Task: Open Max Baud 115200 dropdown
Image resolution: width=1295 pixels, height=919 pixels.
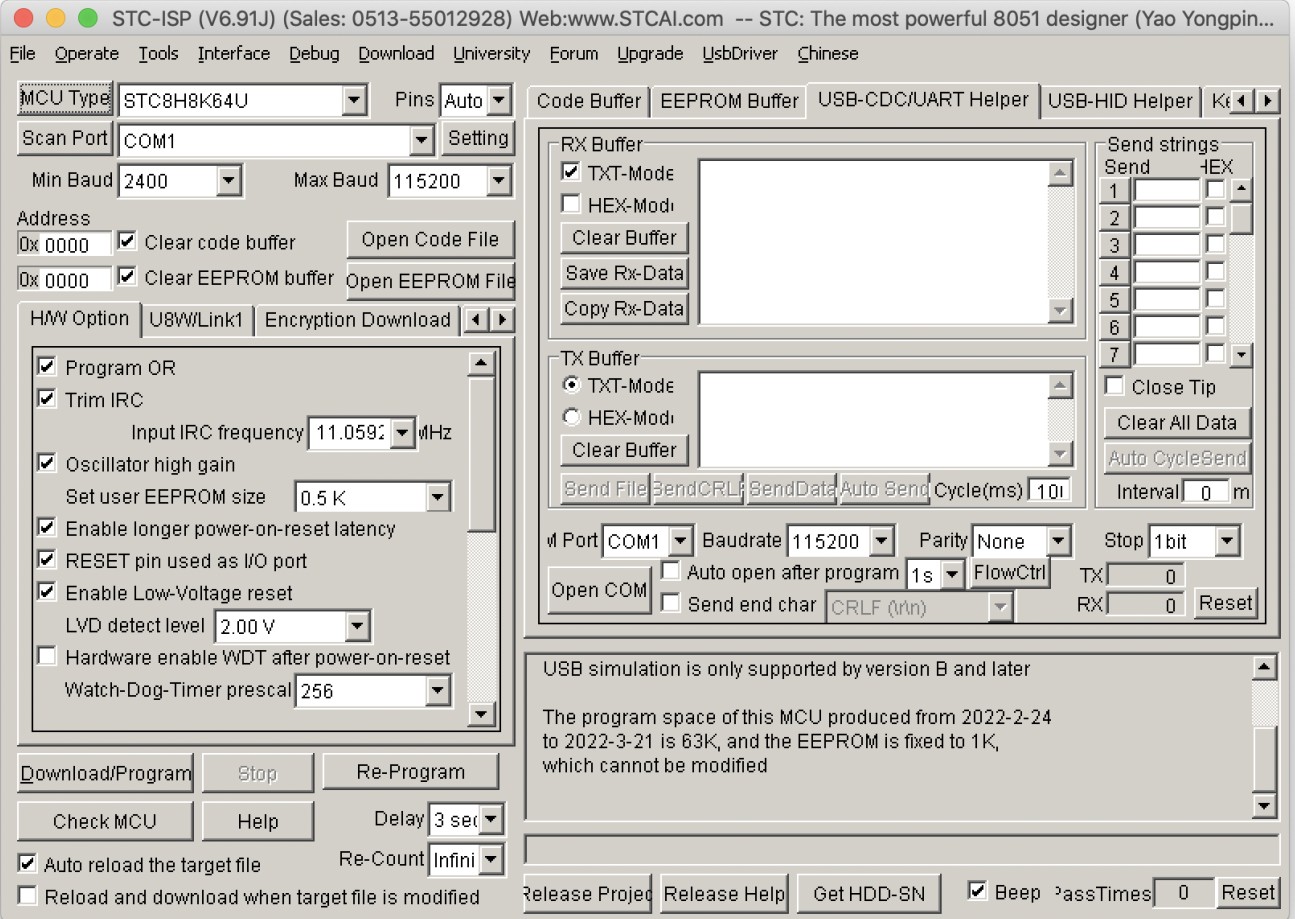Action: (x=498, y=181)
